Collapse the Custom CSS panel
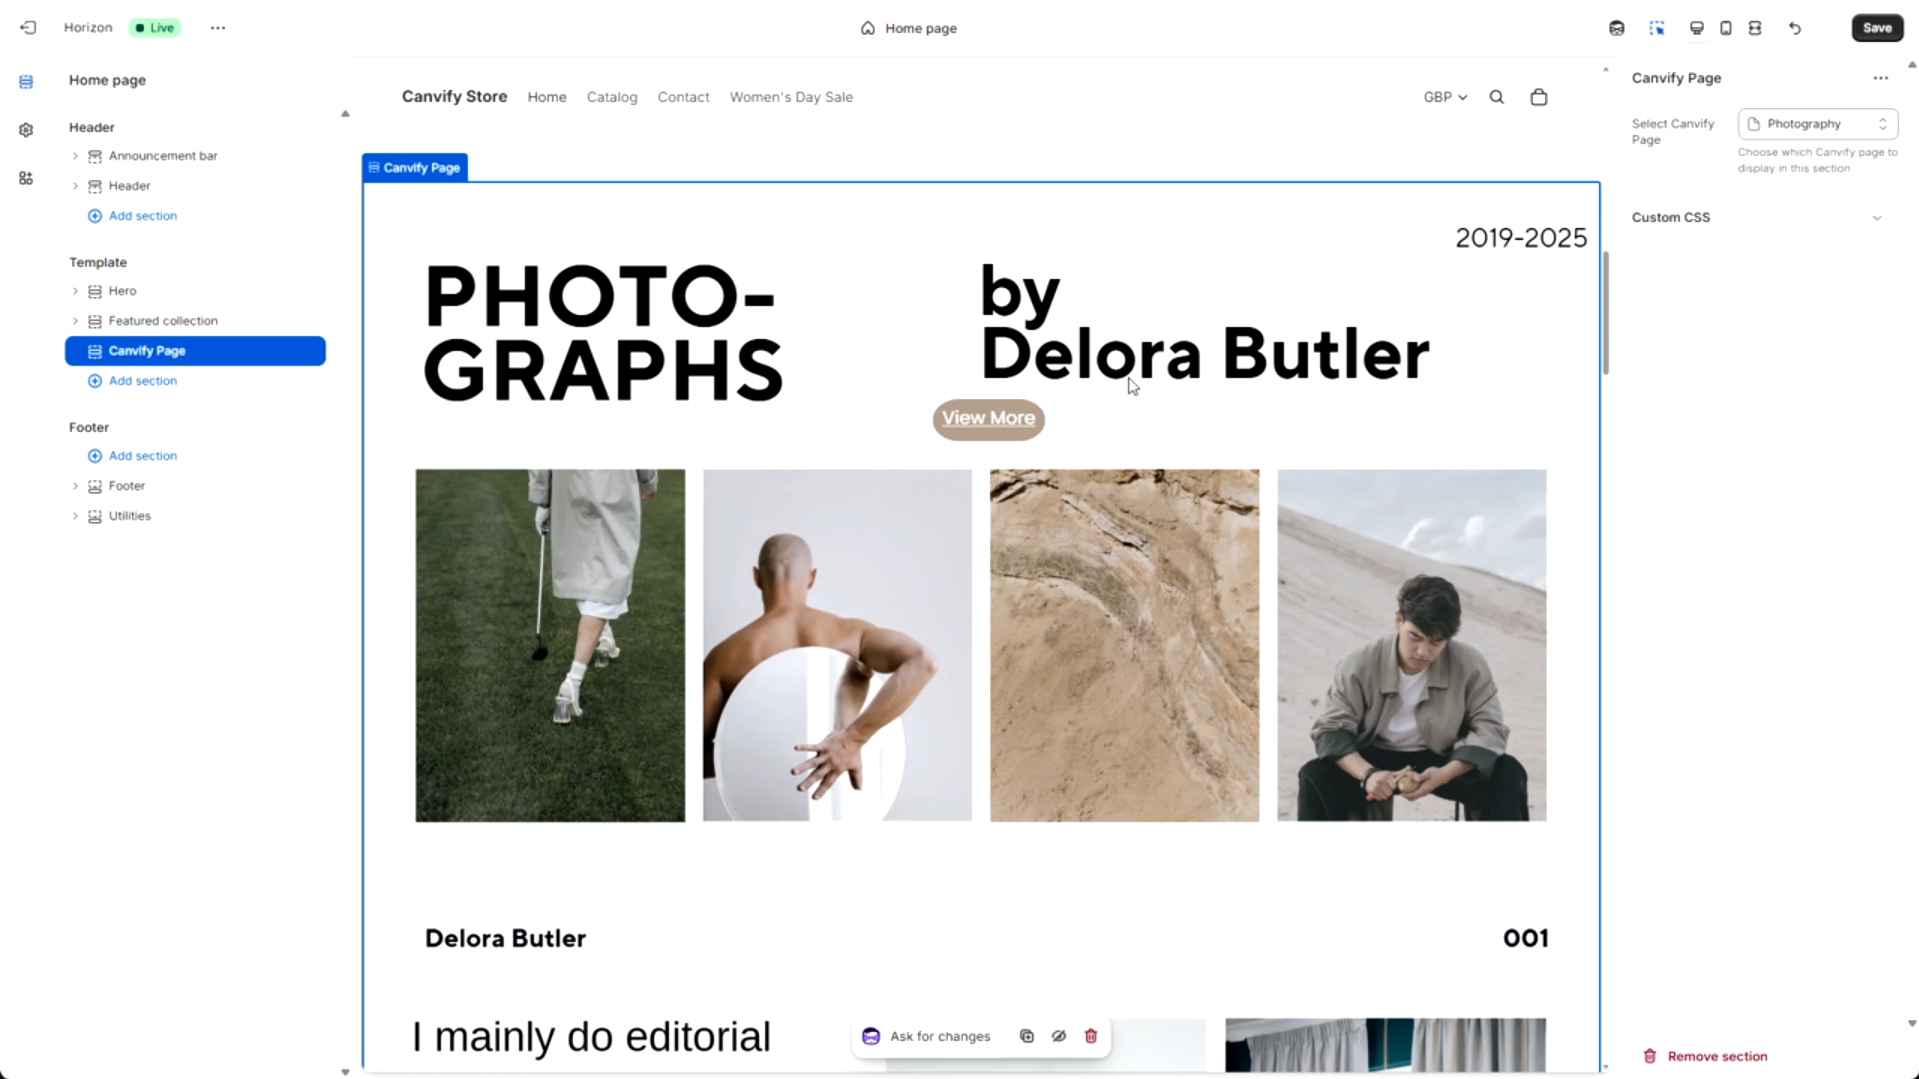The height and width of the screenshot is (1079, 1919). (1876, 217)
